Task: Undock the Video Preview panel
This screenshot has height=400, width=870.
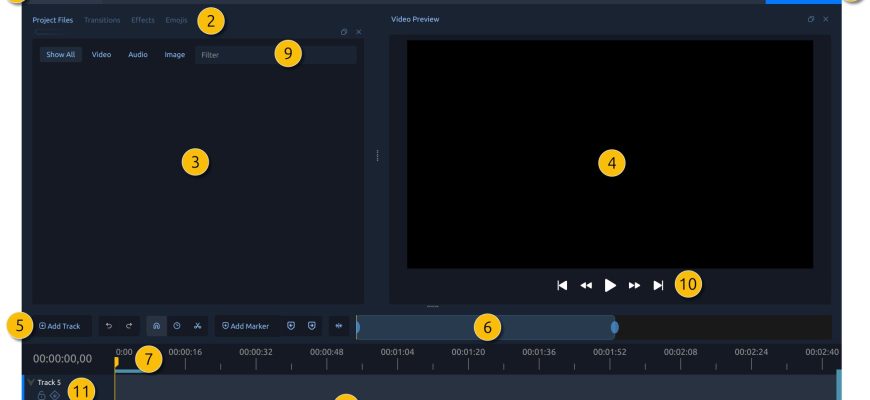Action: (x=811, y=19)
